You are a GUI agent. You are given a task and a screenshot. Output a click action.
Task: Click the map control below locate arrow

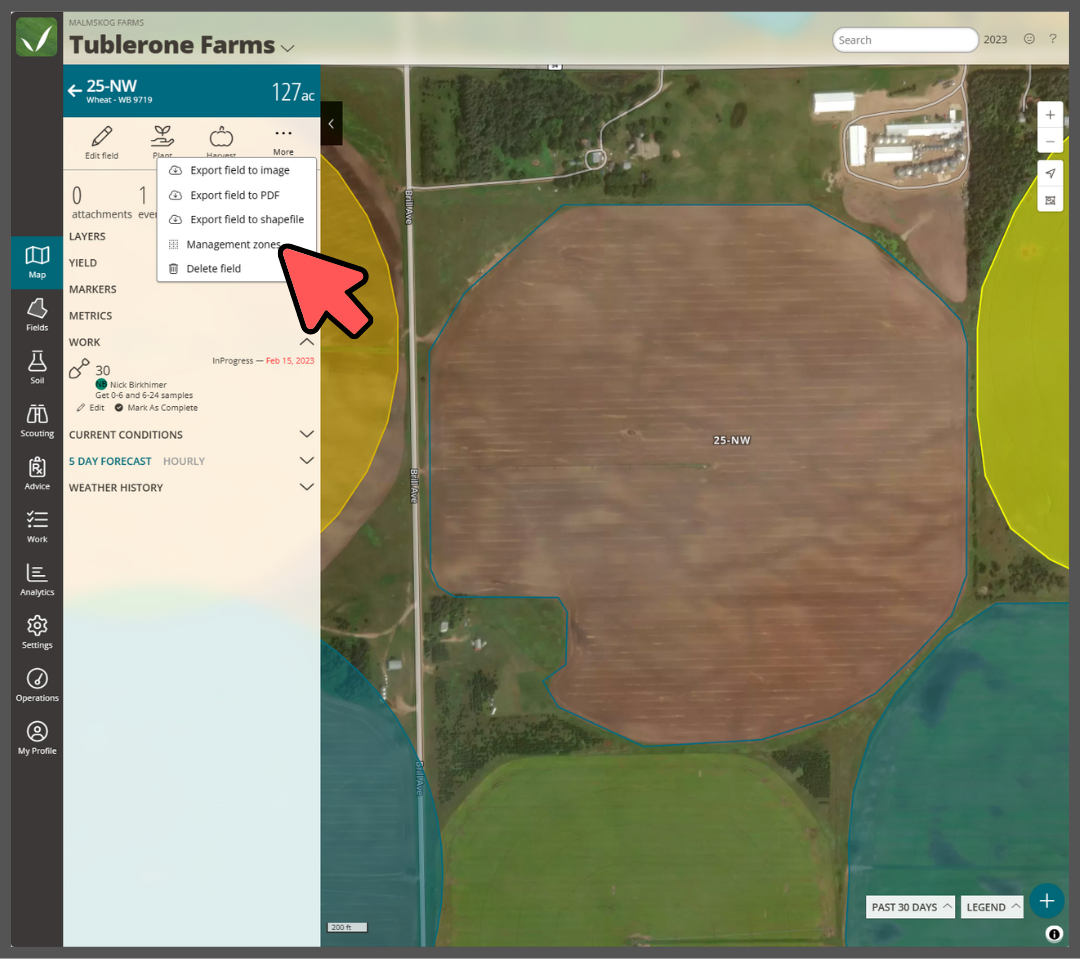1050,200
